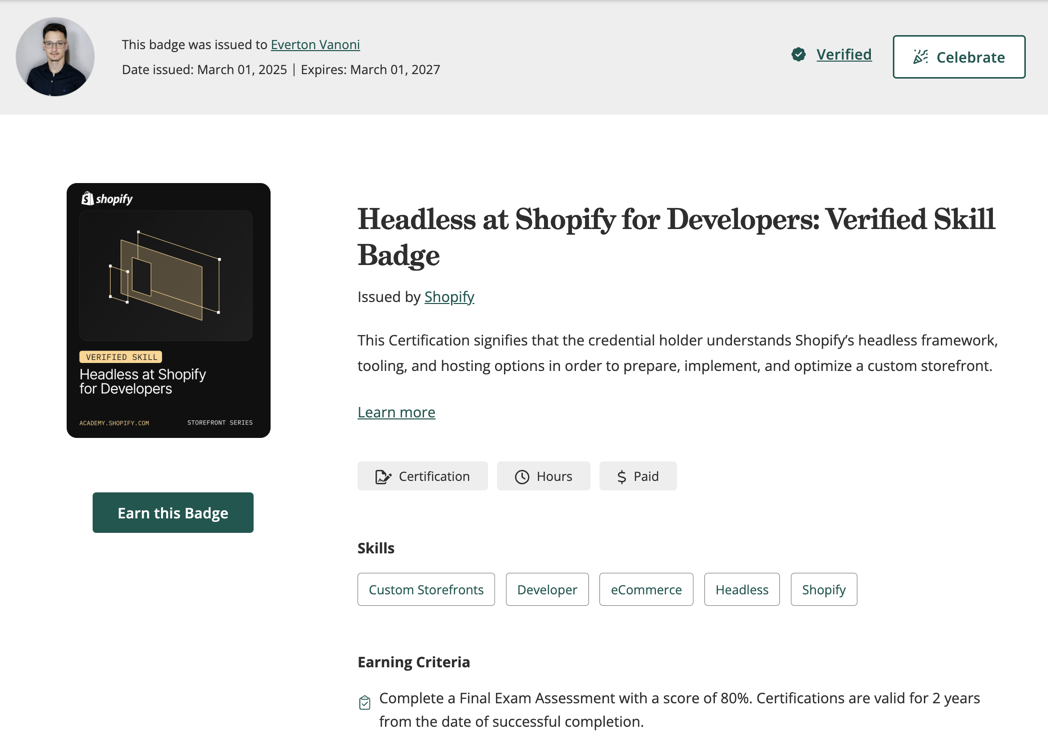Click the Headless at Shopify badge image
The height and width of the screenshot is (756, 1048).
coord(168,310)
